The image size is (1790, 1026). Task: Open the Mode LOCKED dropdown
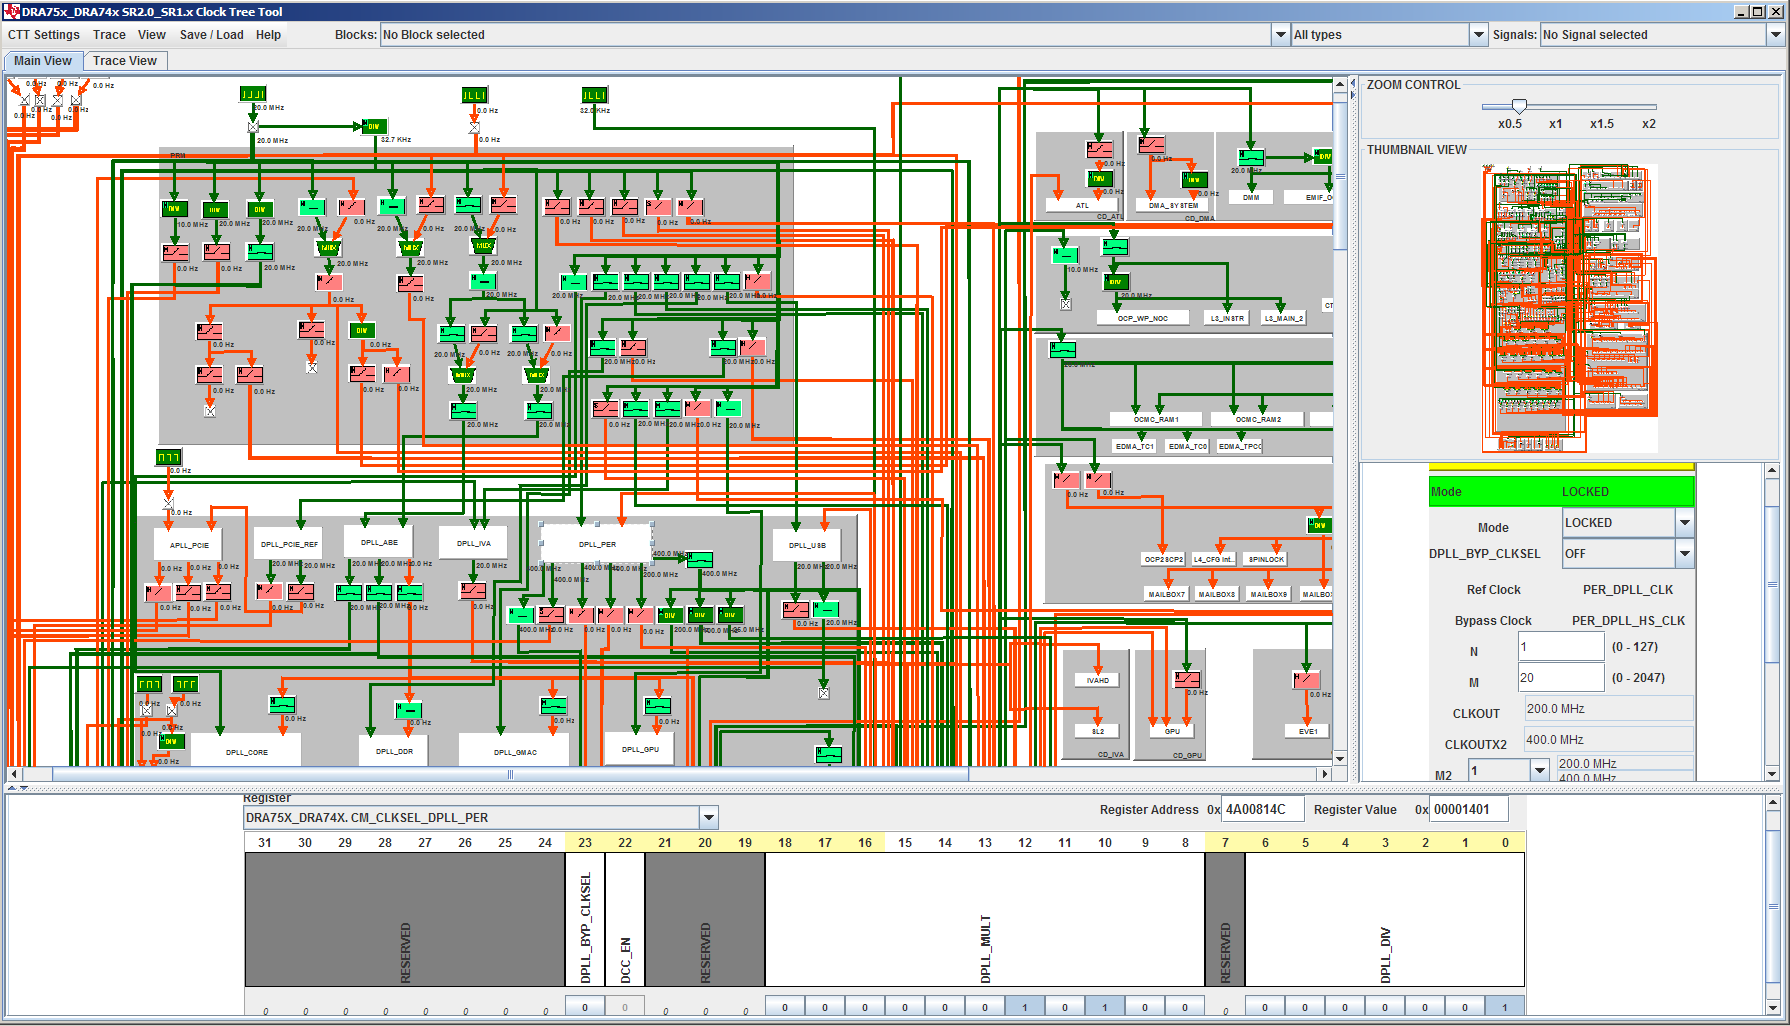[x=1685, y=522]
